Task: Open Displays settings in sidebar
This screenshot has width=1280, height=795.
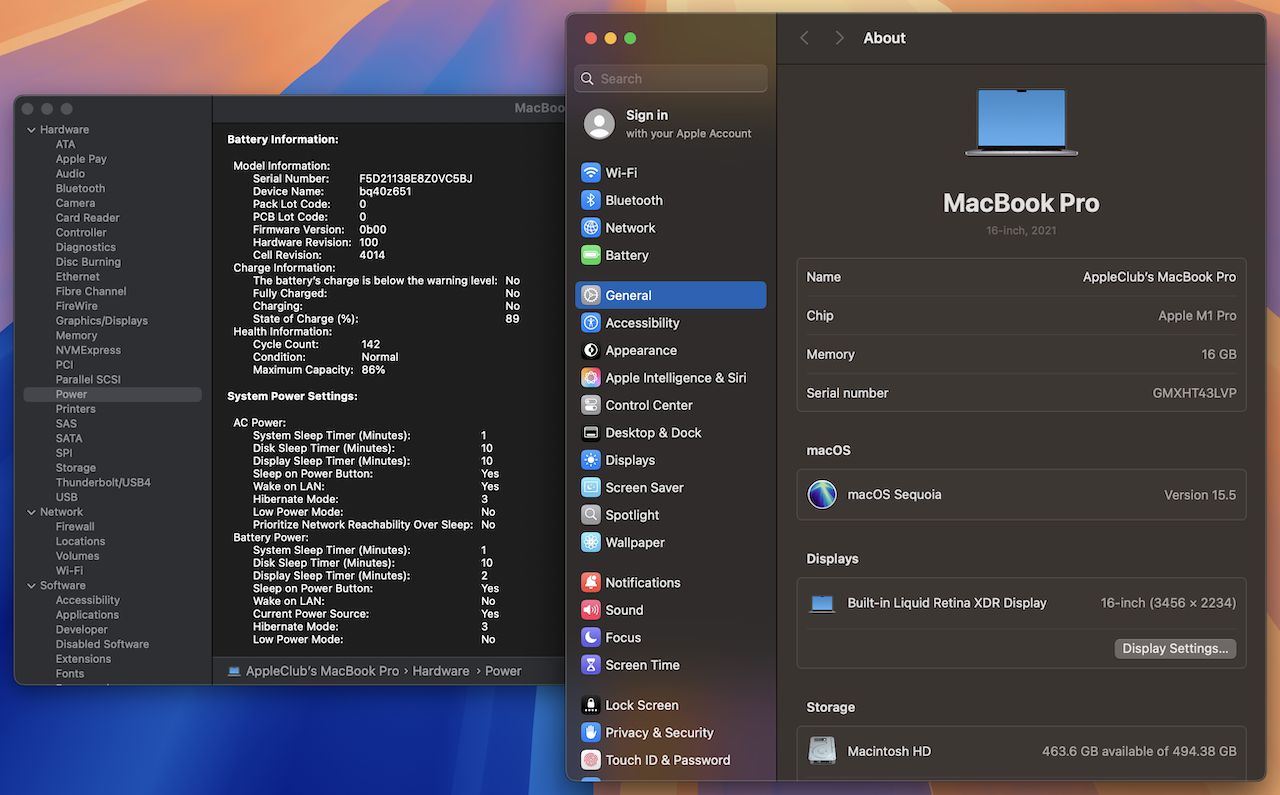Action: pos(671,460)
